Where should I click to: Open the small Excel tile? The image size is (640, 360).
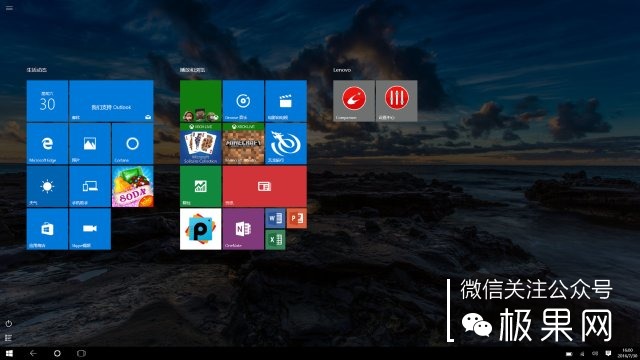coord(275,240)
